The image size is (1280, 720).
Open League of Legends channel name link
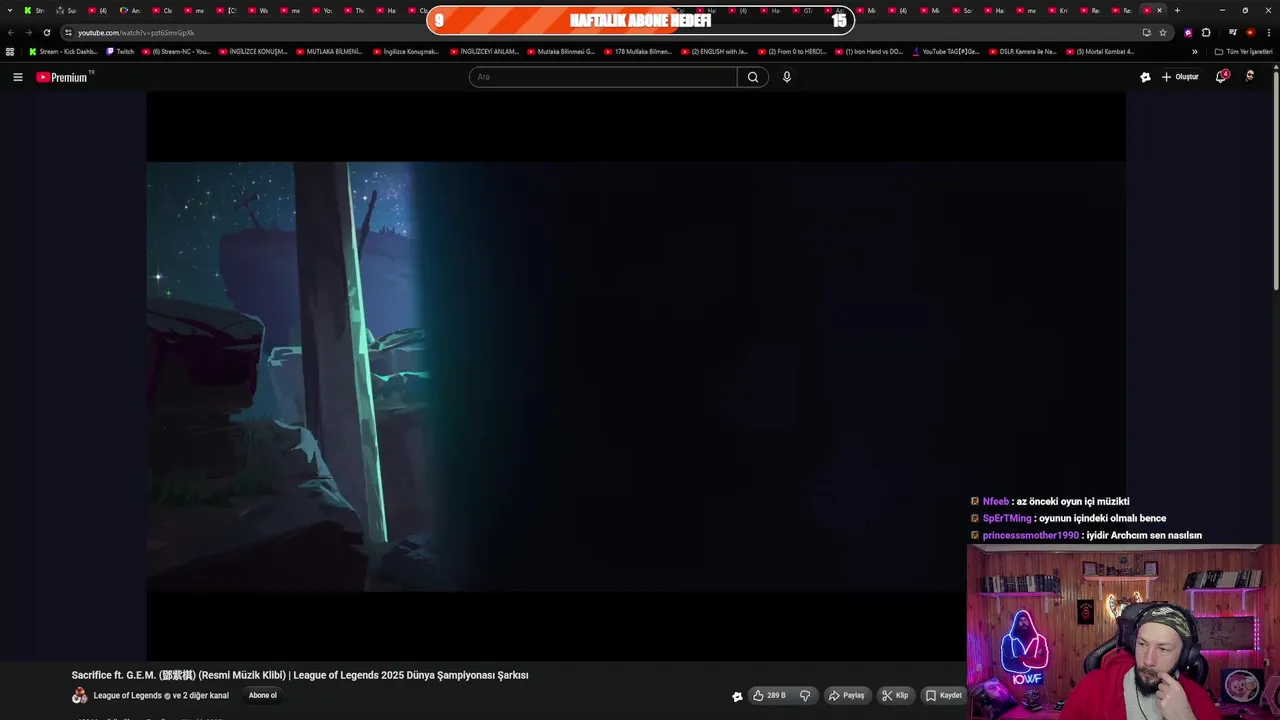pos(127,696)
